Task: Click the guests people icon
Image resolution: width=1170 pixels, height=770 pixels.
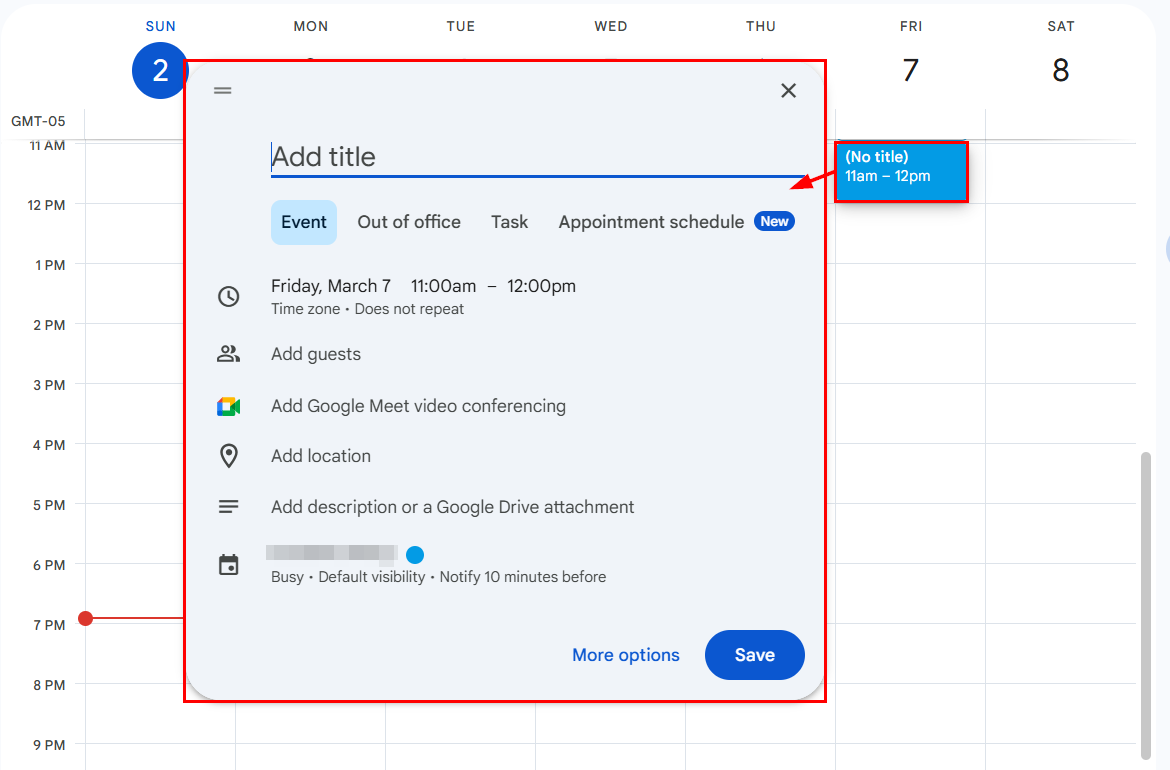Action: (x=228, y=354)
